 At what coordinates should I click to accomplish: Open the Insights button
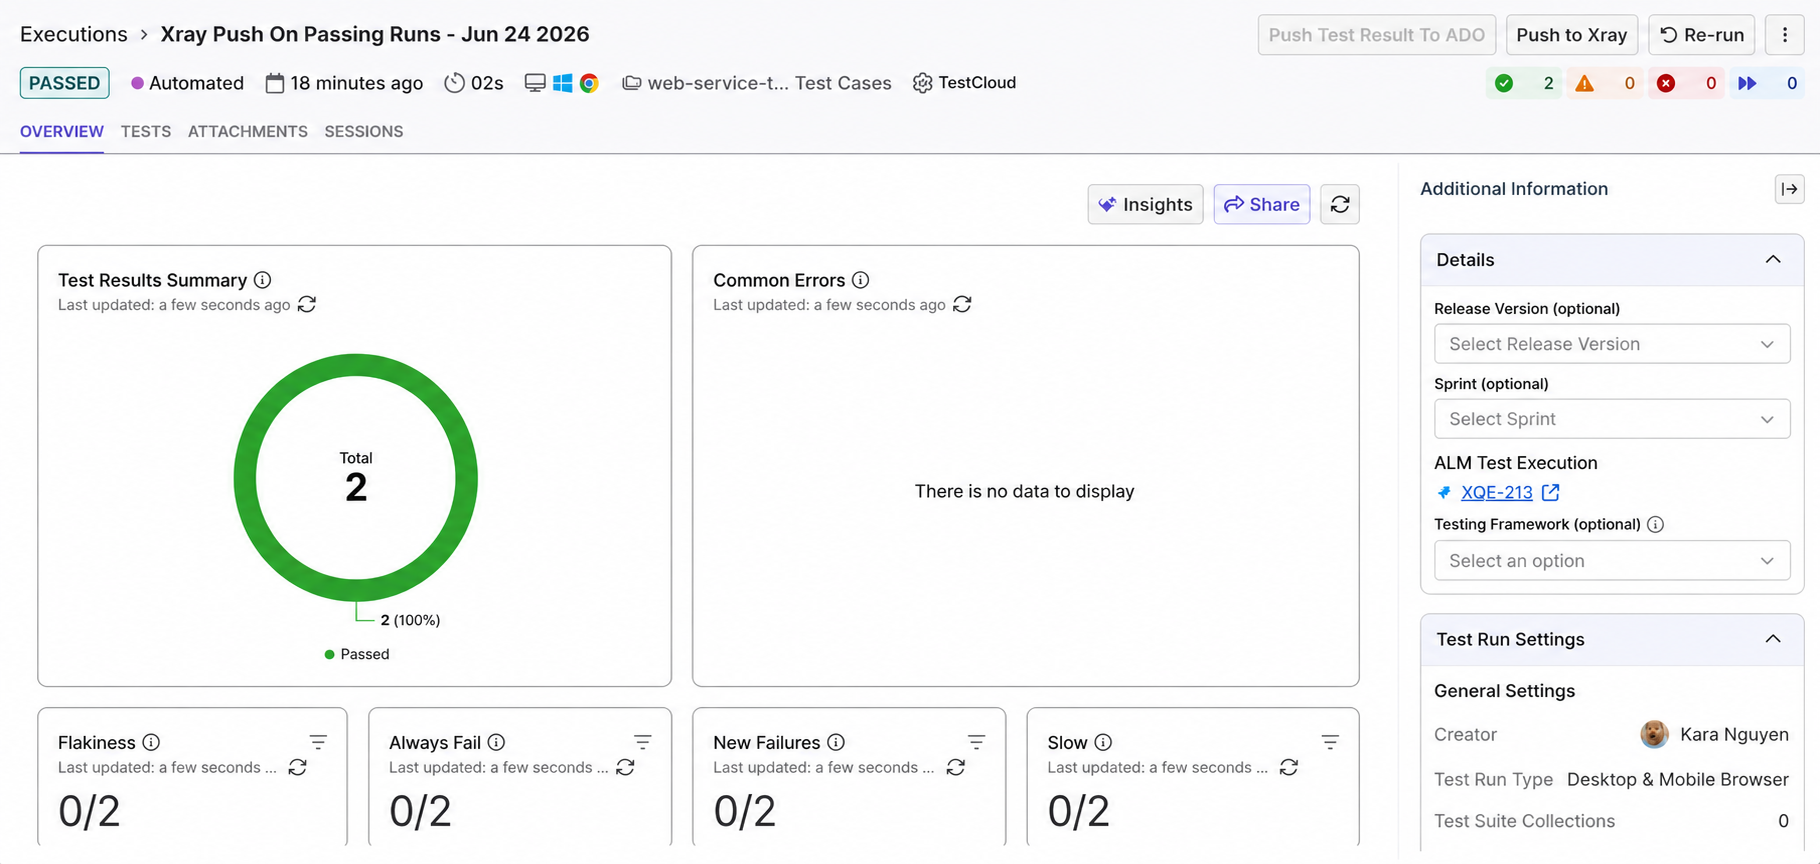pos(1145,205)
